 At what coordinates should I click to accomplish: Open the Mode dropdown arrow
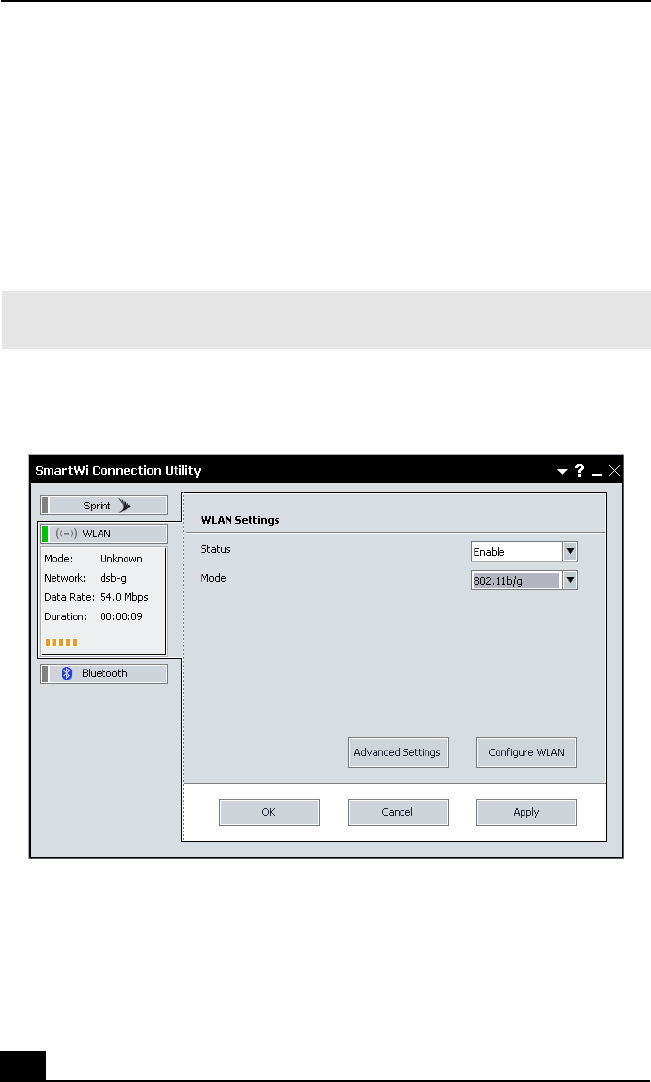pos(570,580)
